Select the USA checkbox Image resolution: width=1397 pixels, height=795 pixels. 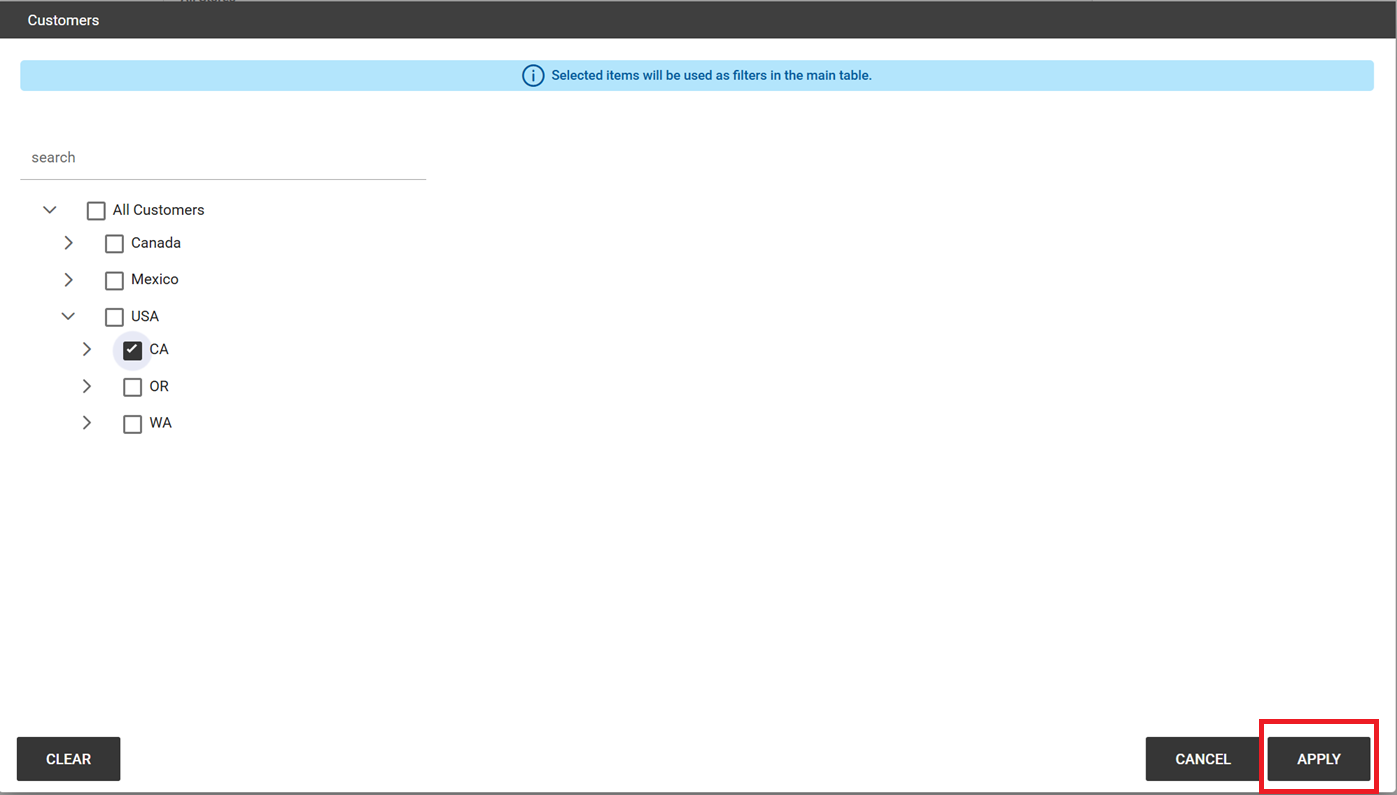(114, 317)
